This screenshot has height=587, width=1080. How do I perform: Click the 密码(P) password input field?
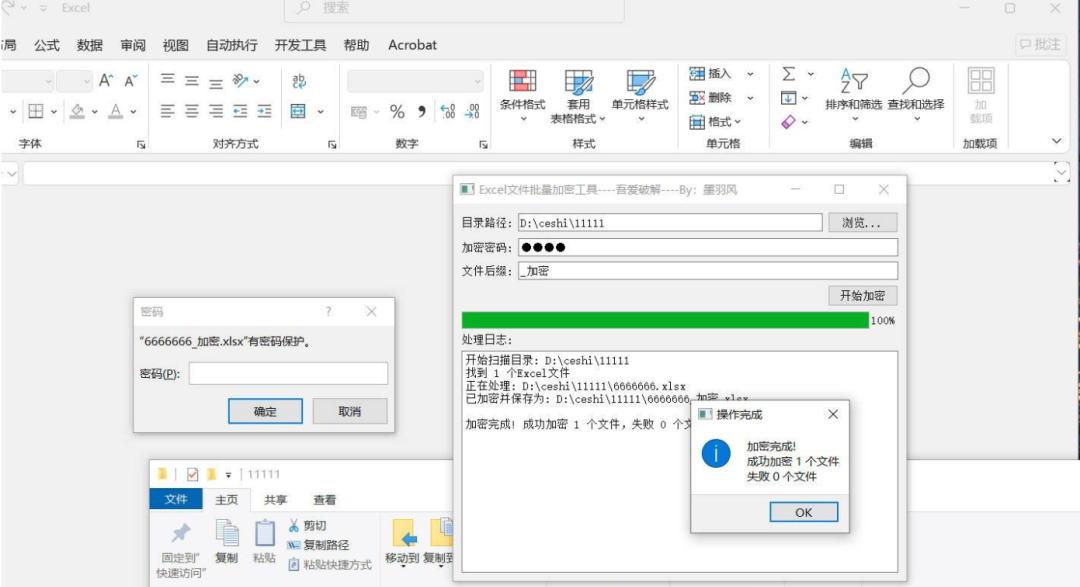[x=289, y=373]
